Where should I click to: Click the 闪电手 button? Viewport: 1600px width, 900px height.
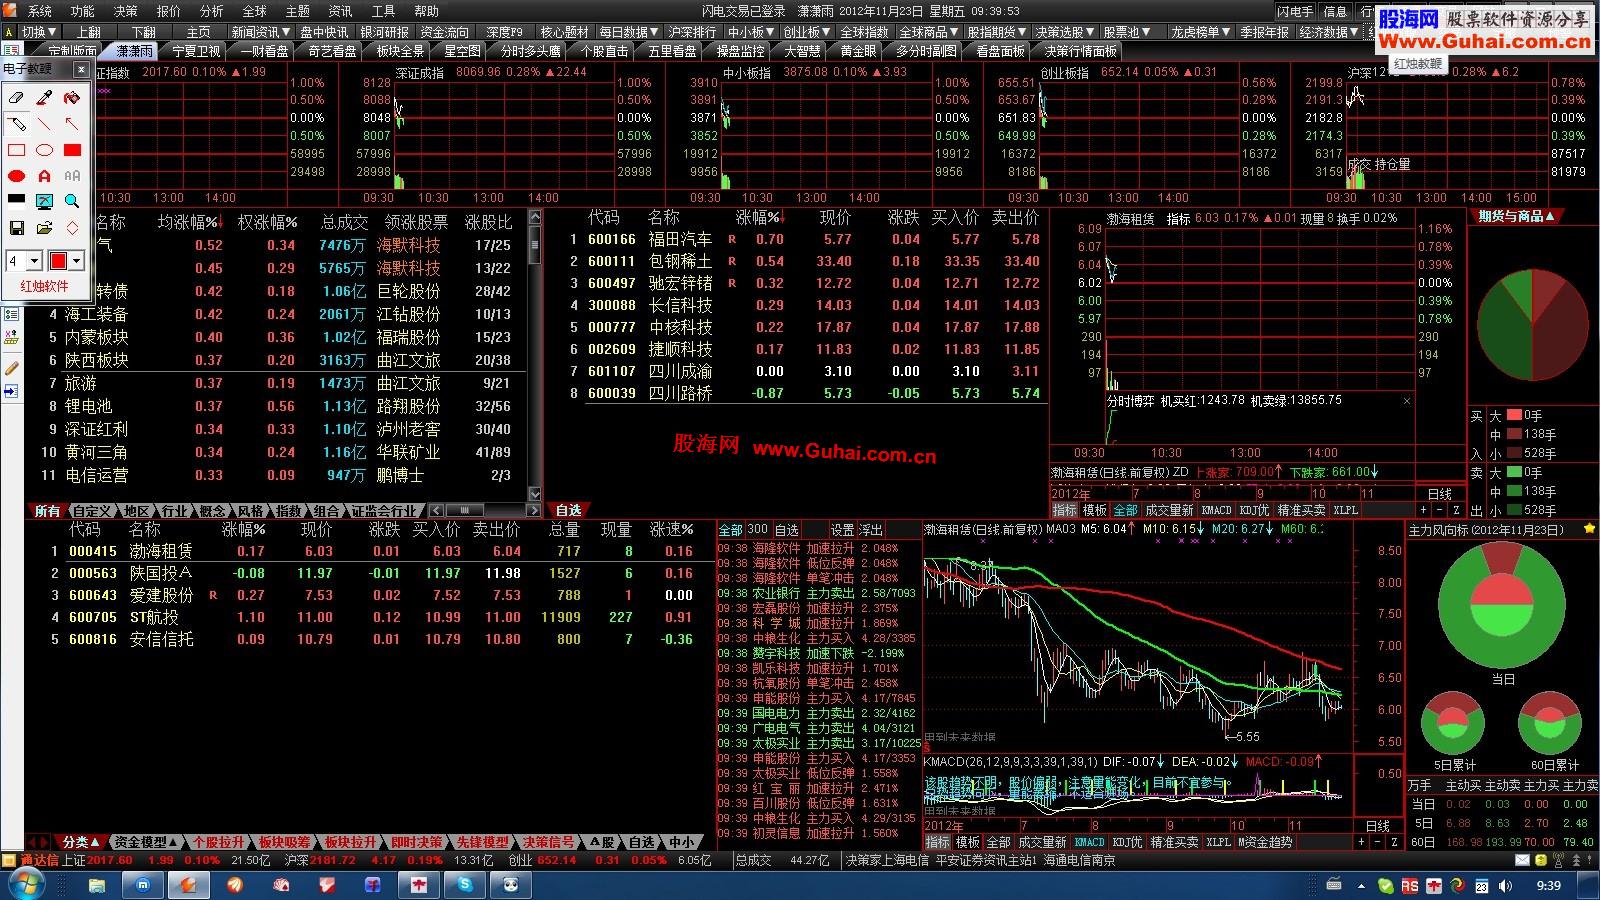(1295, 11)
